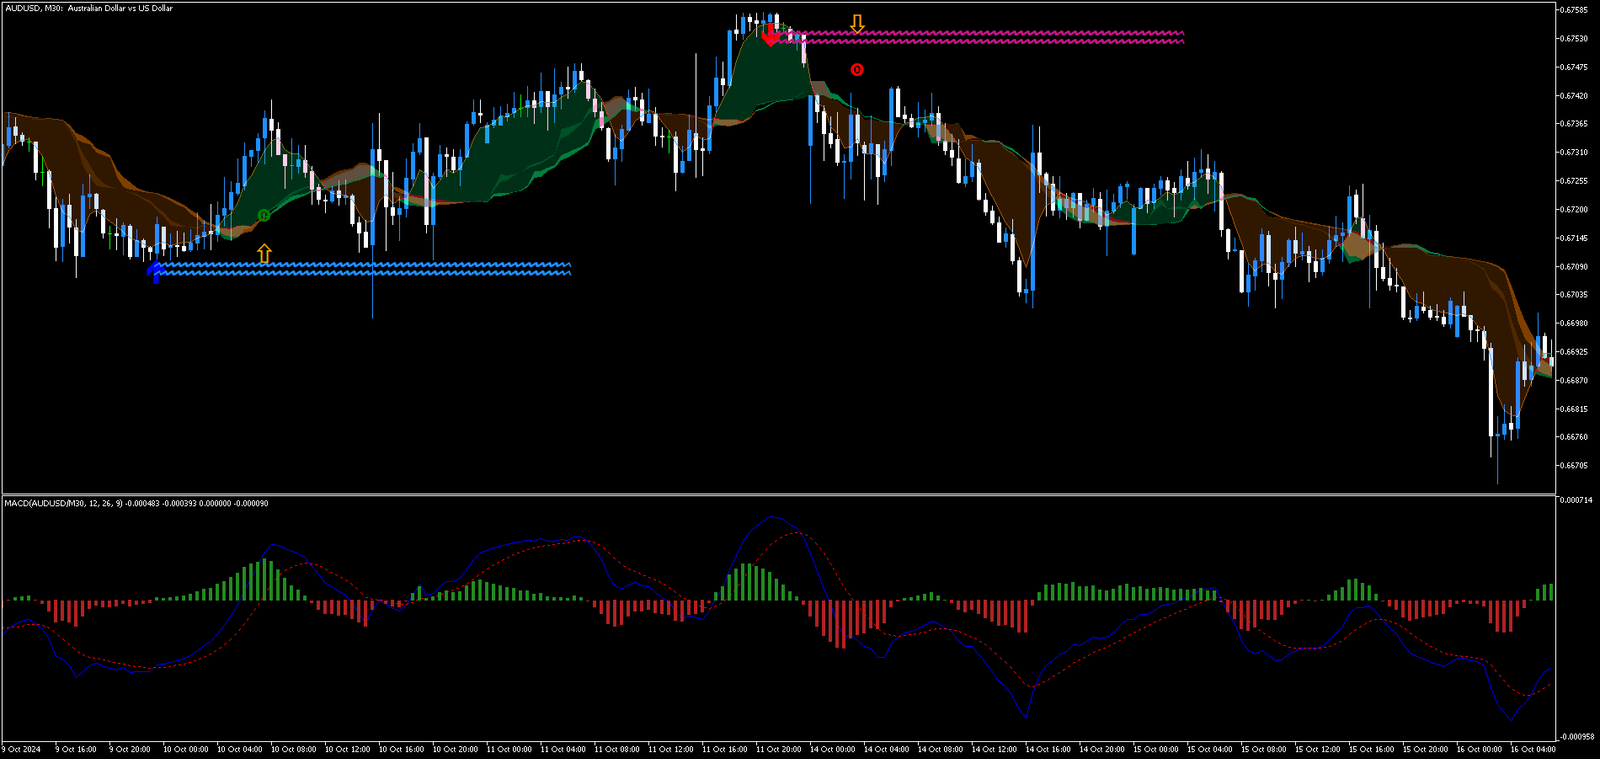The image size is (1600, 759).
Task: Click the 0.66705 price axis label
Action: coord(1575,465)
